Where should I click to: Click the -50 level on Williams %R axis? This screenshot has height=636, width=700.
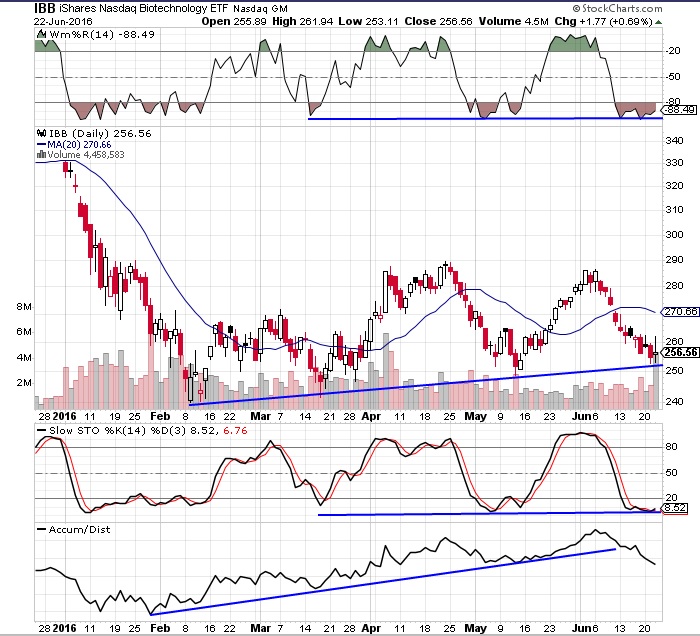pos(673,77)
